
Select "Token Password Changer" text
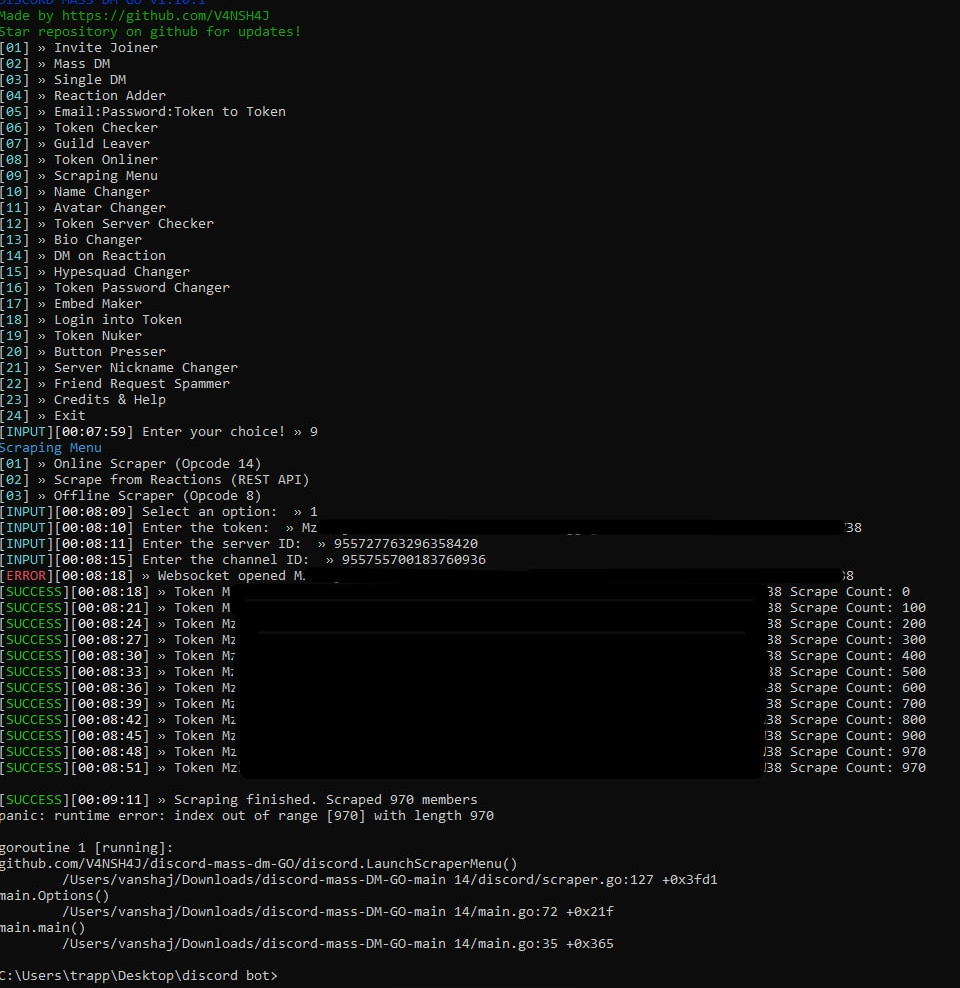pyautogui.click(x=142, y=287)
